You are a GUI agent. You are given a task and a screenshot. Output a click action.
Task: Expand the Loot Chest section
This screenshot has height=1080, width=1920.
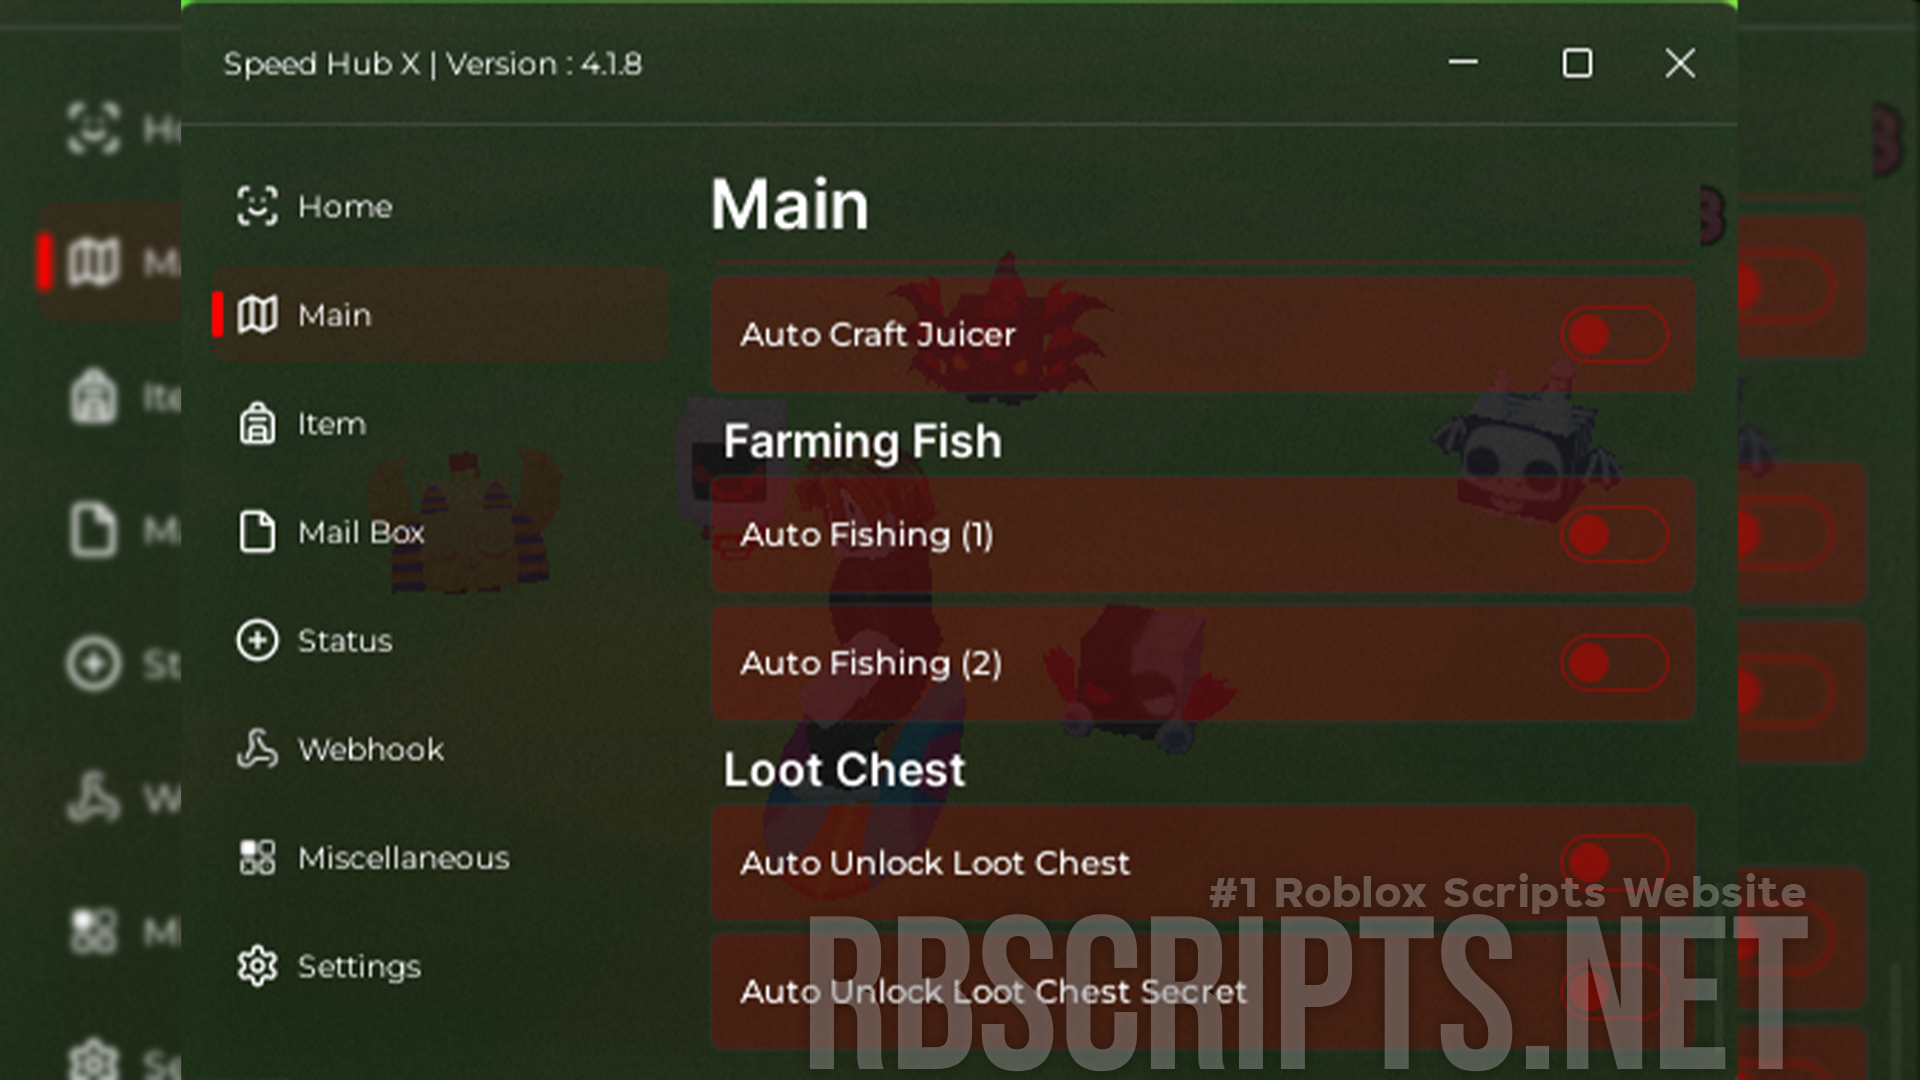coord(843,769)
